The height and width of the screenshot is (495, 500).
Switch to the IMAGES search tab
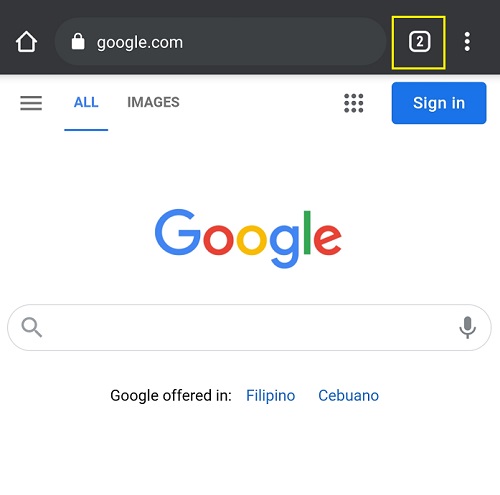coord(153,102)
